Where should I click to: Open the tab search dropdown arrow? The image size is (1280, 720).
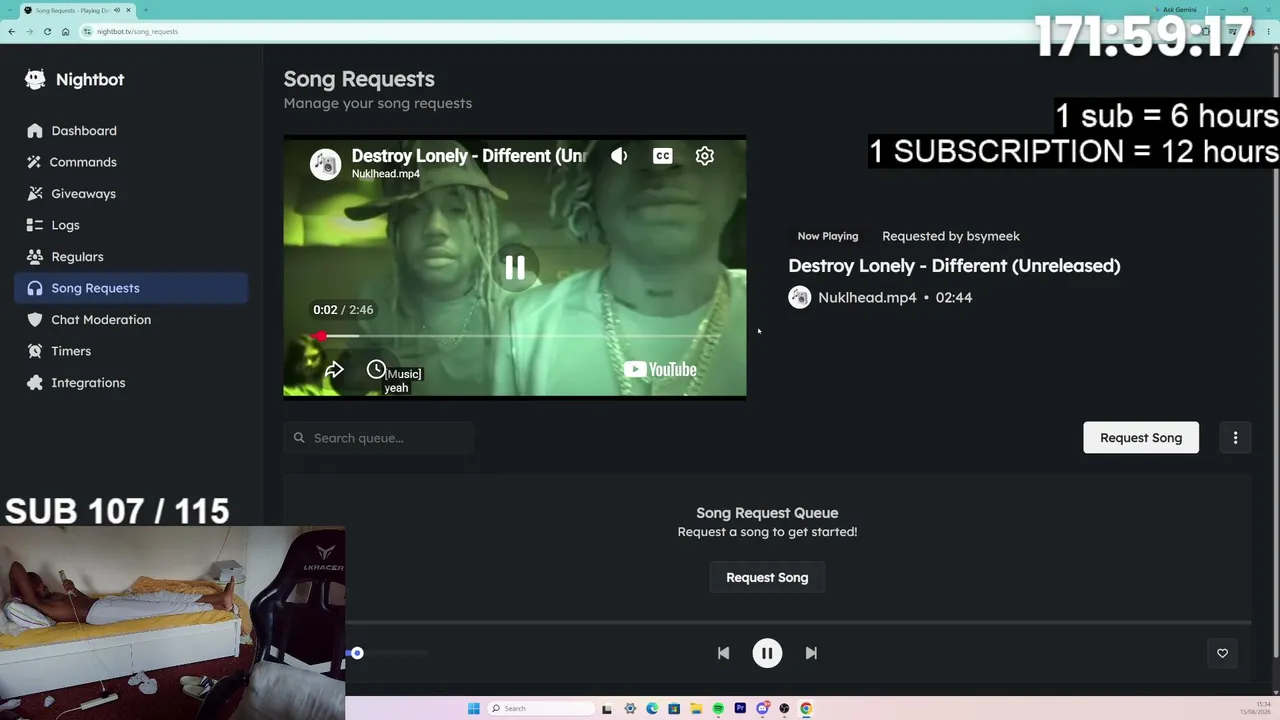pyautogui.click(x=9, y=10)
